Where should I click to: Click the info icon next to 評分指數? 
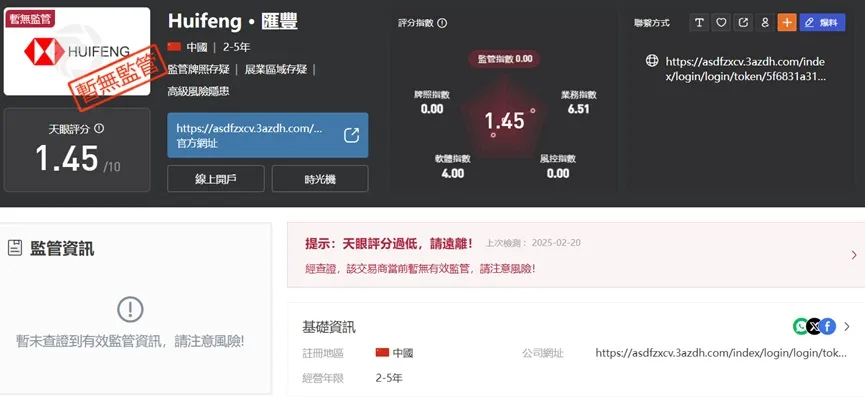coord(442,23)
